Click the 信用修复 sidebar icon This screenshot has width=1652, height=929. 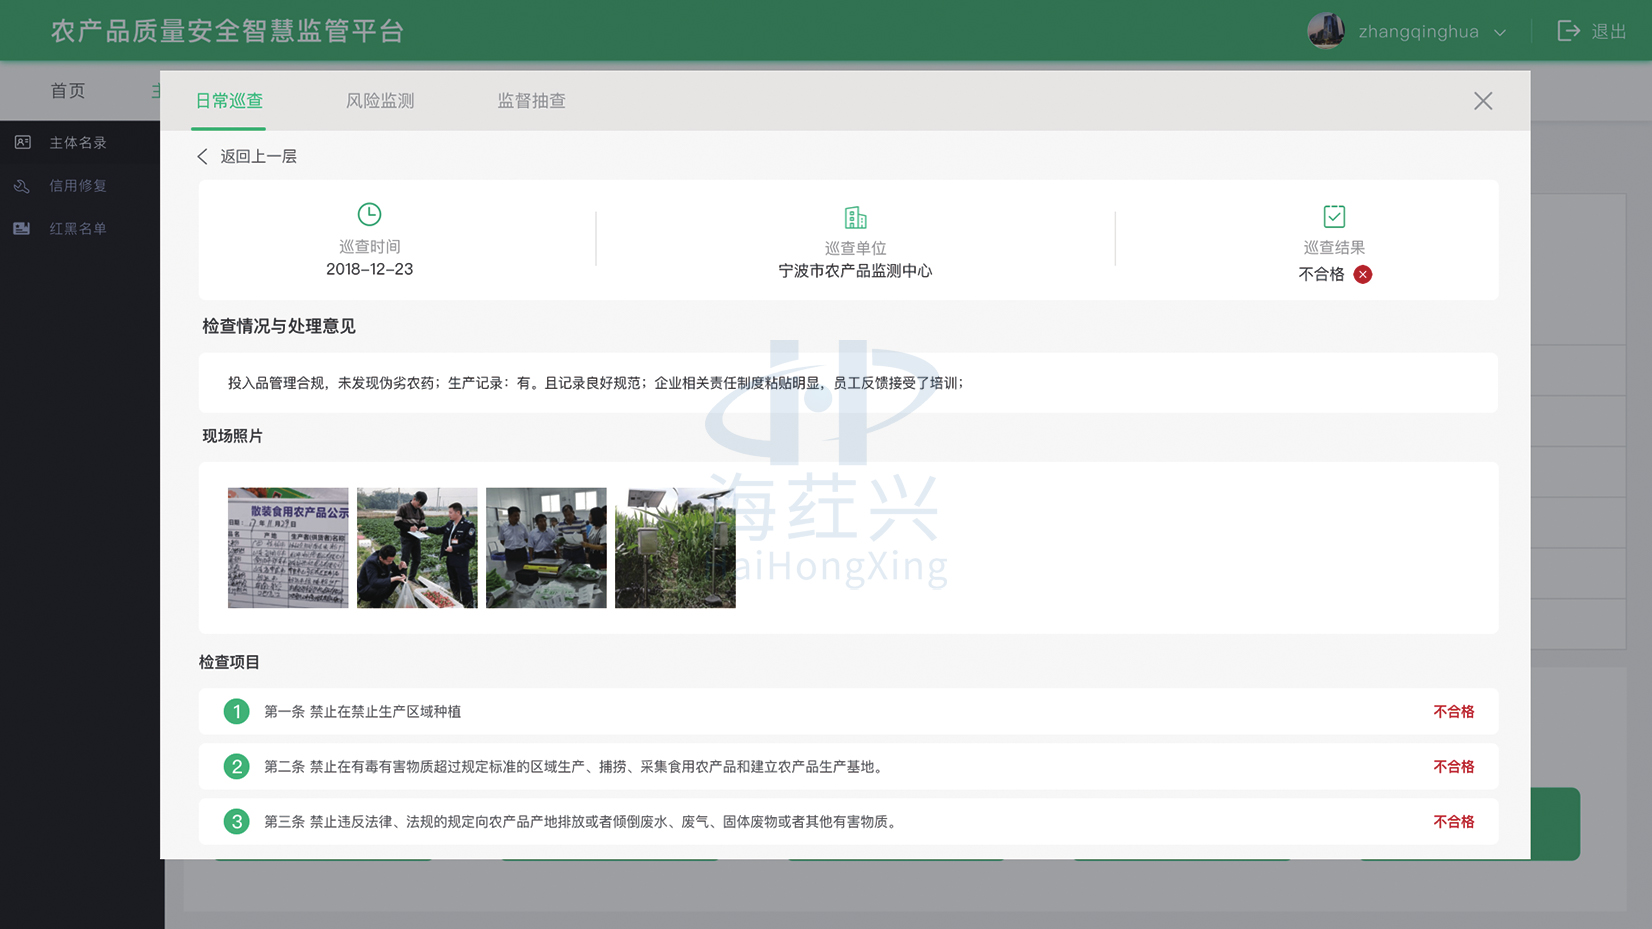click(x=22, y=186)
